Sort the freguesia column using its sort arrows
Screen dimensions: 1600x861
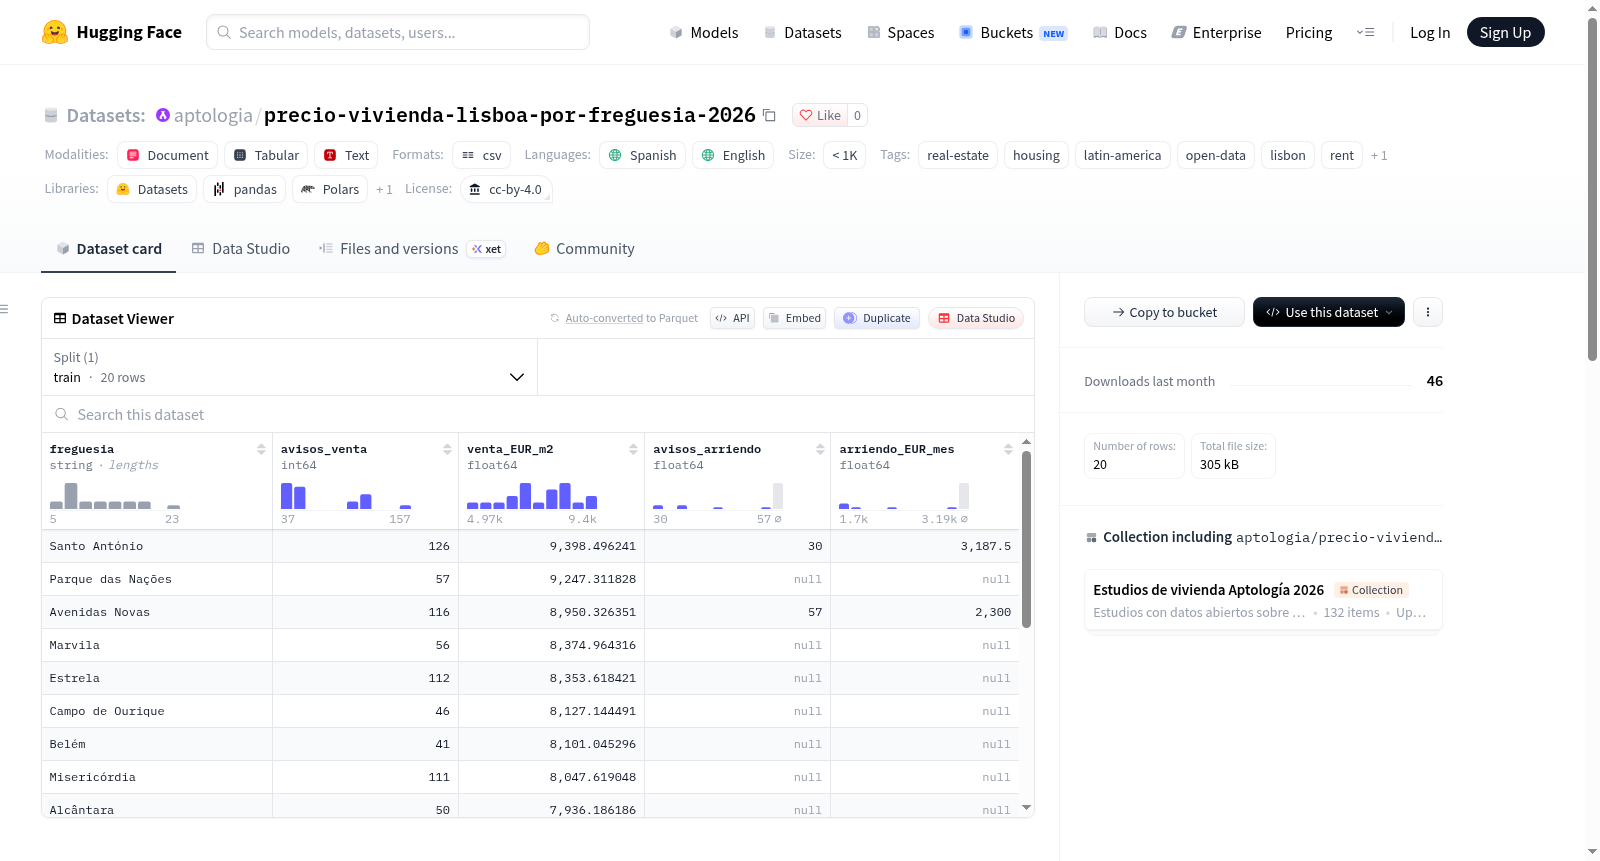click(x=261, y=449)
